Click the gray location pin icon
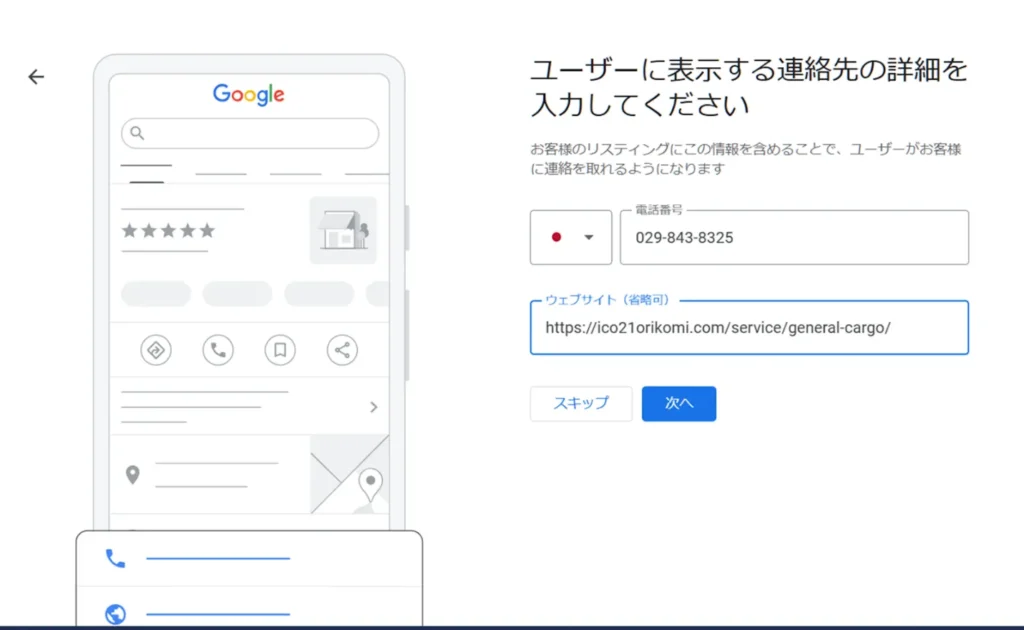 (x=132, y=475)
